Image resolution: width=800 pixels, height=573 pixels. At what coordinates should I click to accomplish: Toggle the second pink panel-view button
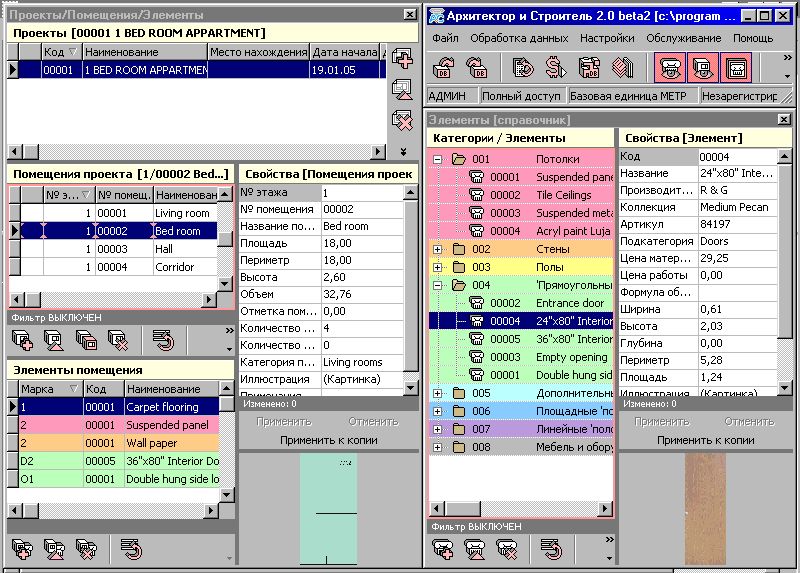pyautogui.click(x=703, y=68)
